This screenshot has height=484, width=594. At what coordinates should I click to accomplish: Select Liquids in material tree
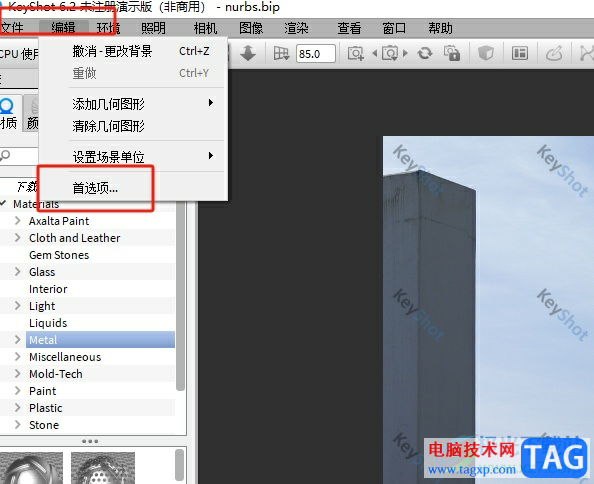[x=48, y=323]
